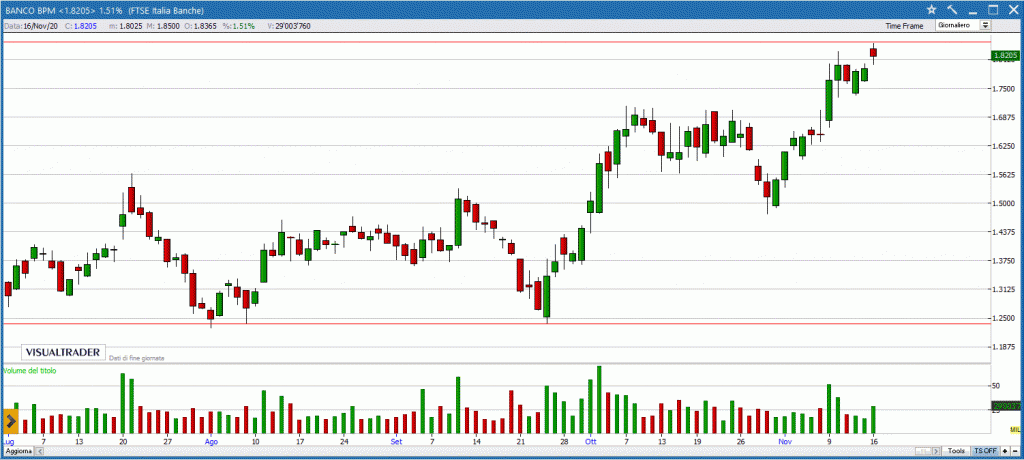Viewport: 1024px width, 460px height.
Task: Click the current price tag 1.8205
Action: (x=1006, y=56)
